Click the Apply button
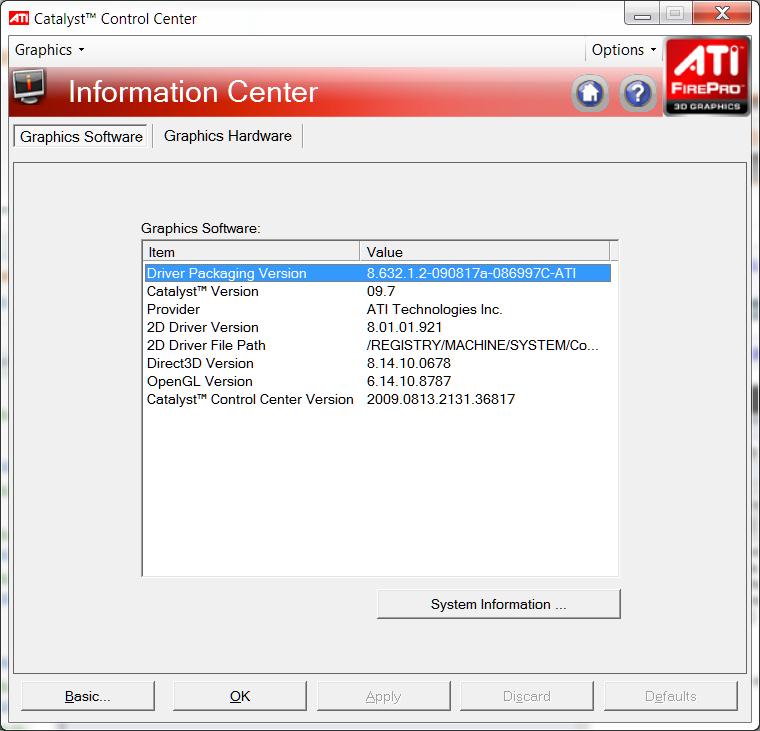The height and width of the screenshot is (731, 760). point(383,696)
